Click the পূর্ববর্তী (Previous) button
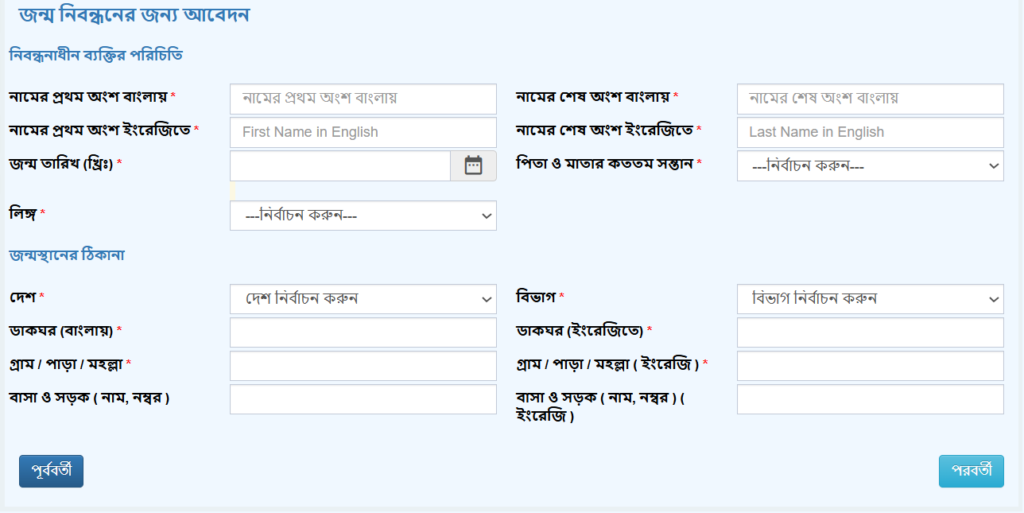Viewport: 1024px width, 513px height. click(51, 471)
